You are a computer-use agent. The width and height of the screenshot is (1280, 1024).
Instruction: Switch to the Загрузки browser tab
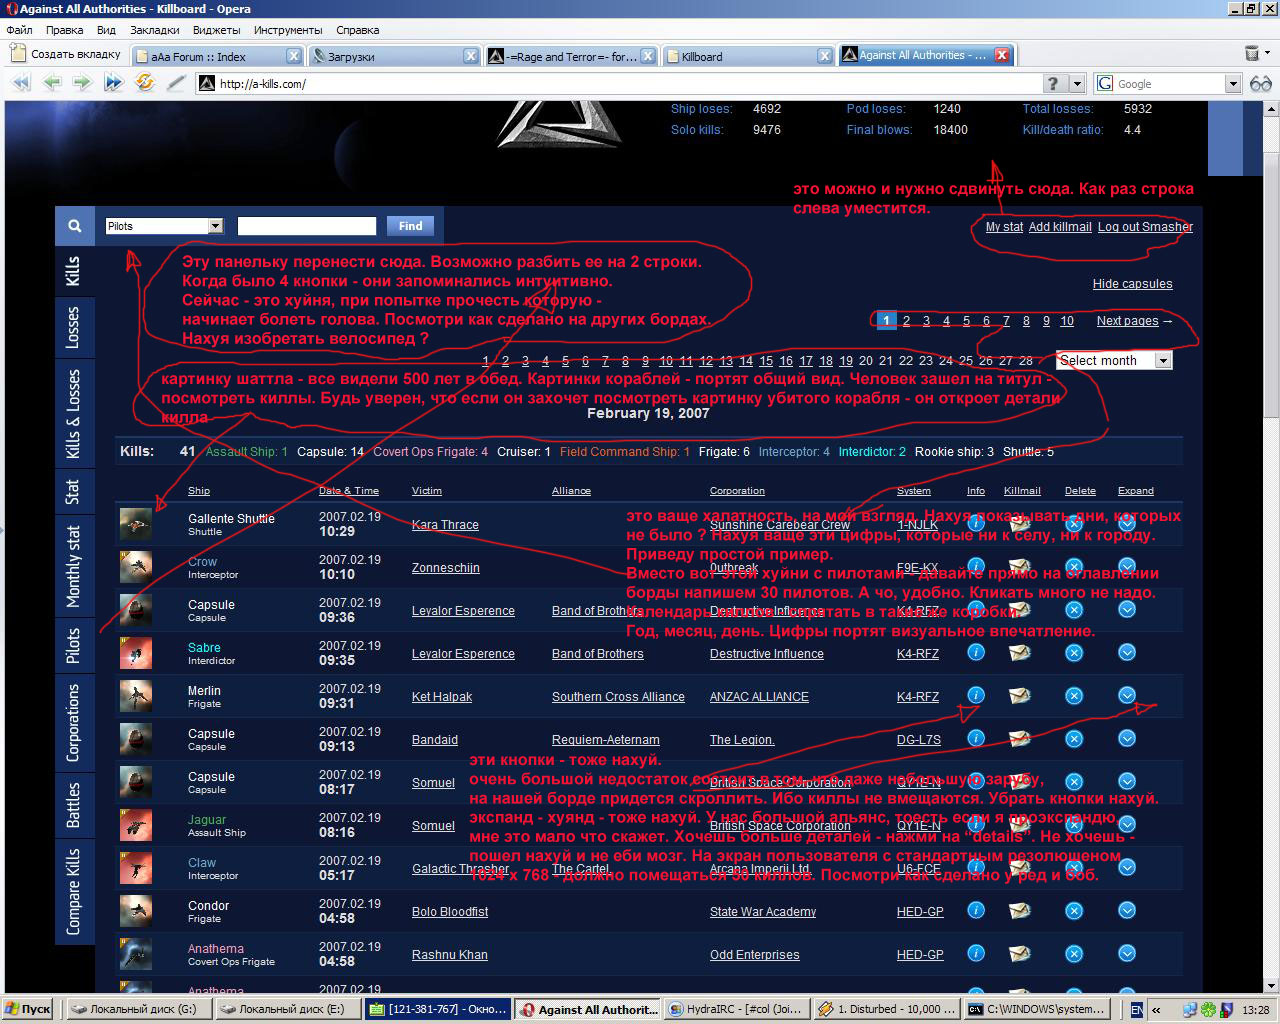click(x=394, y=56)
